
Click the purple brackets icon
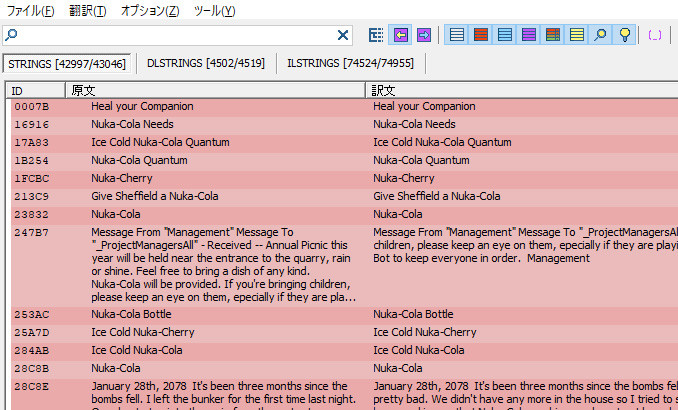(655, 35)
